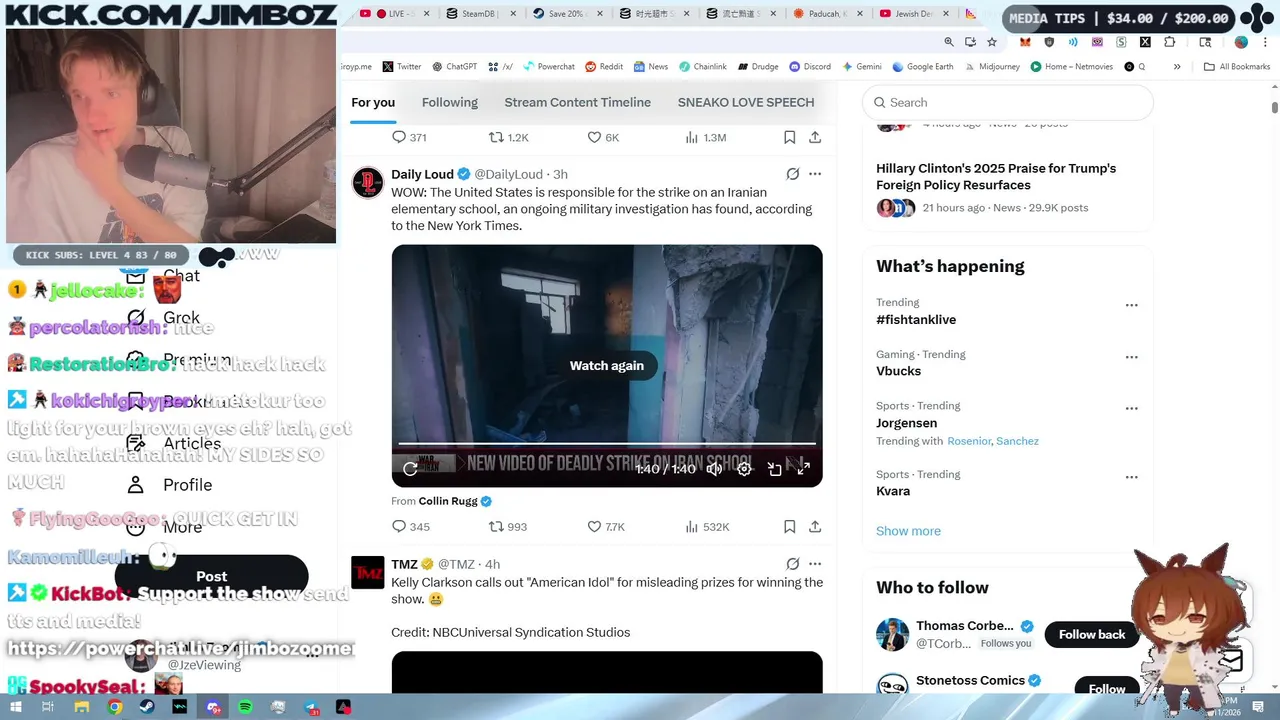Screen dimensions: 1280x720
Task: Open Stream Content Timeline tab
Action: (578, 102)
